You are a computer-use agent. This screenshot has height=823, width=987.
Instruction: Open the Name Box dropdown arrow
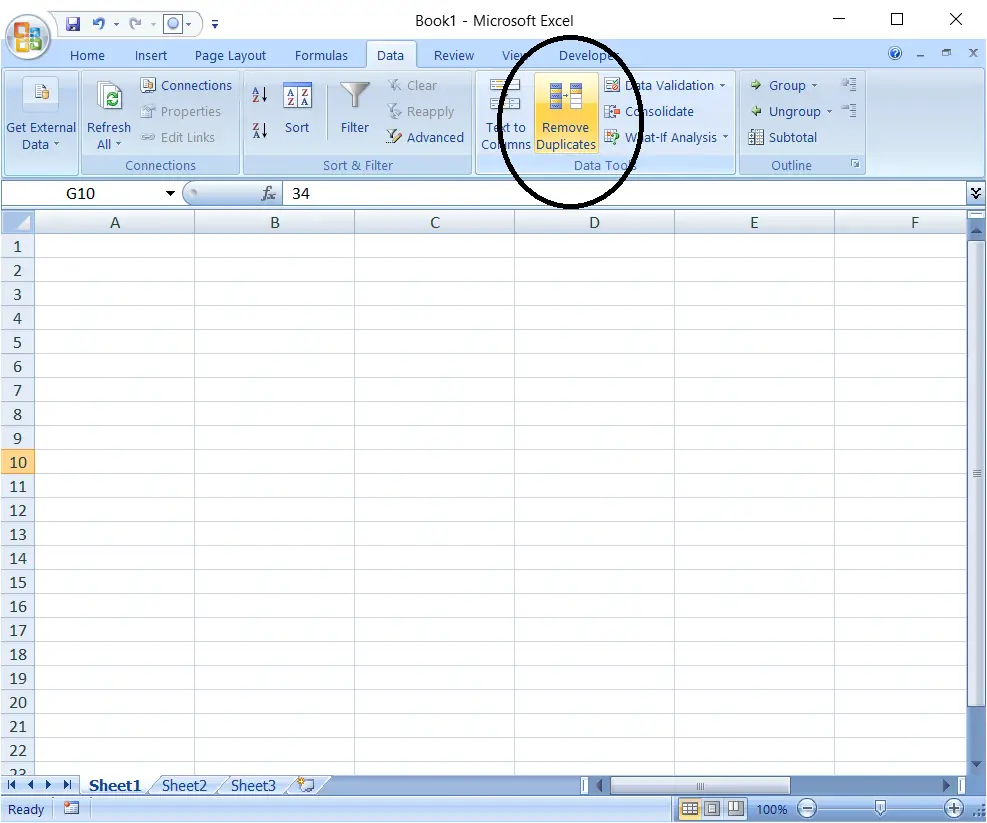(170, 193)
